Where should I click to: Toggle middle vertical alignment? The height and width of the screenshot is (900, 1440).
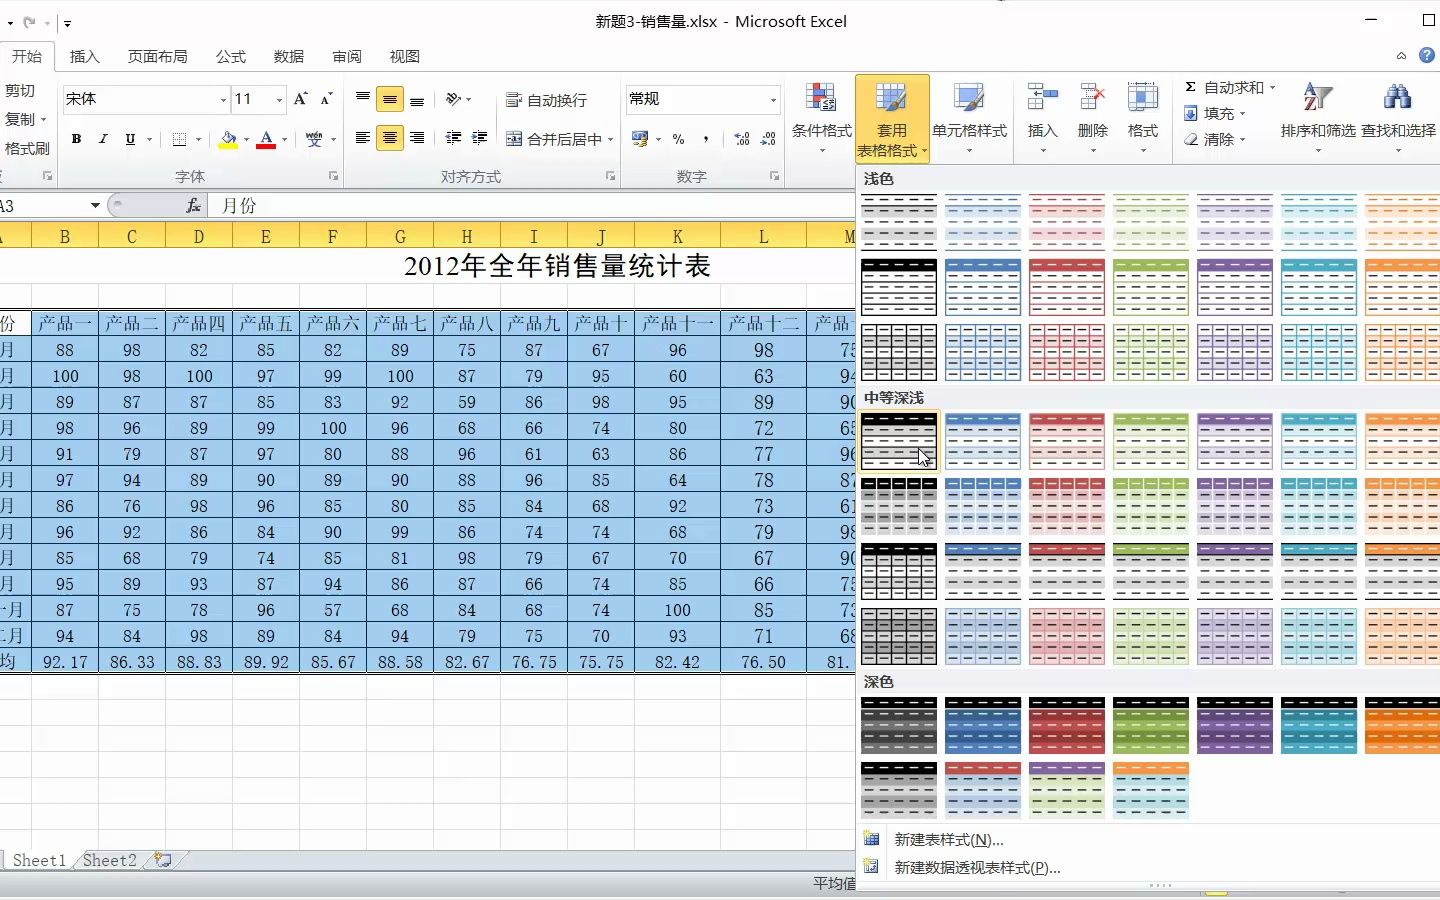point(390,99)
